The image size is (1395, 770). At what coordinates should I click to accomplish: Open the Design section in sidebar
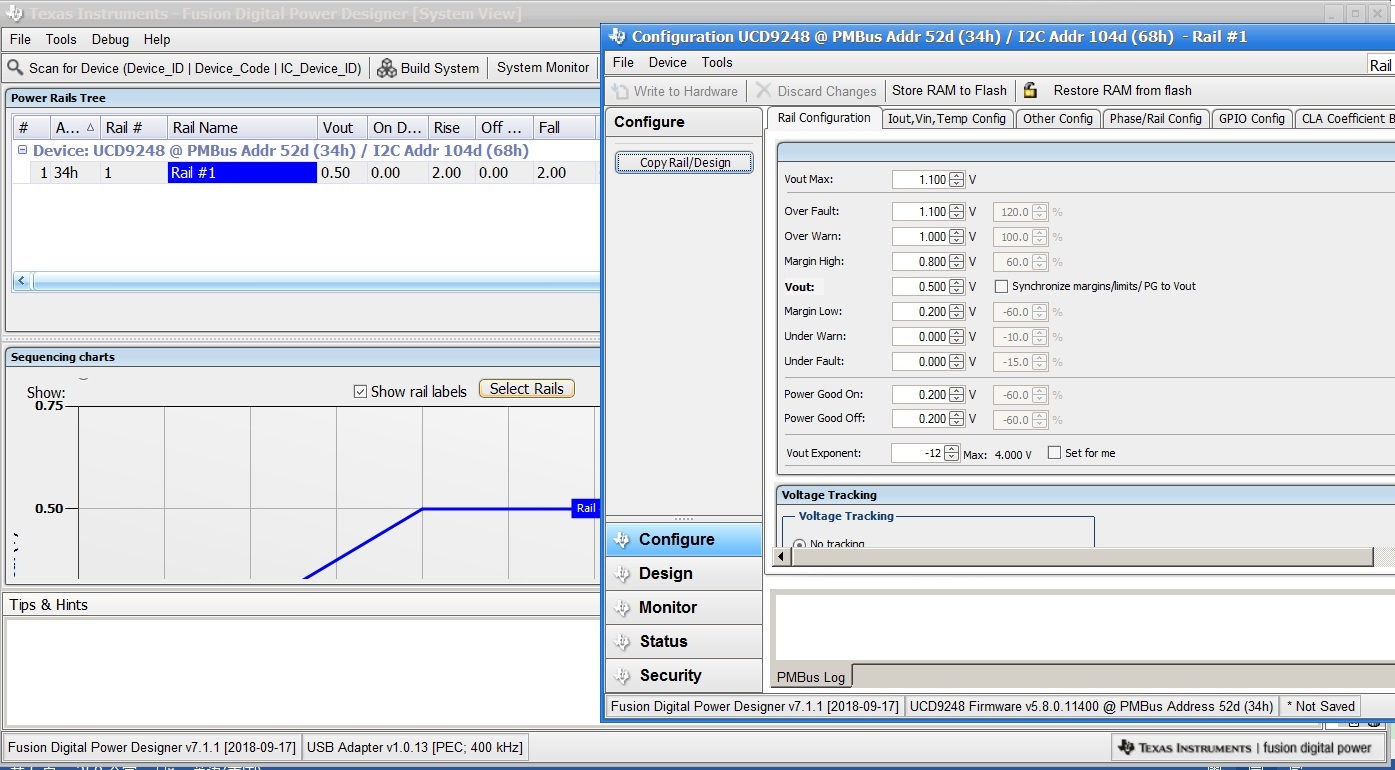(684, 574)
